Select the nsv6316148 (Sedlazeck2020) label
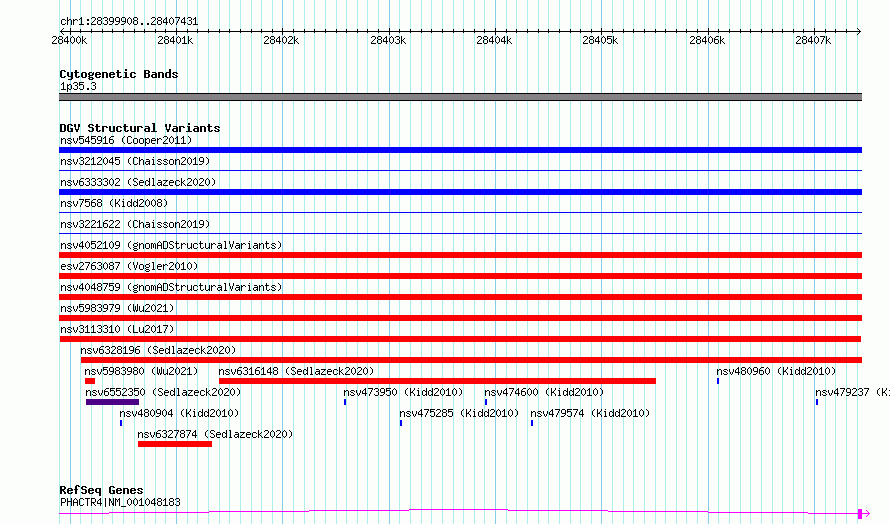 point(296,371)
